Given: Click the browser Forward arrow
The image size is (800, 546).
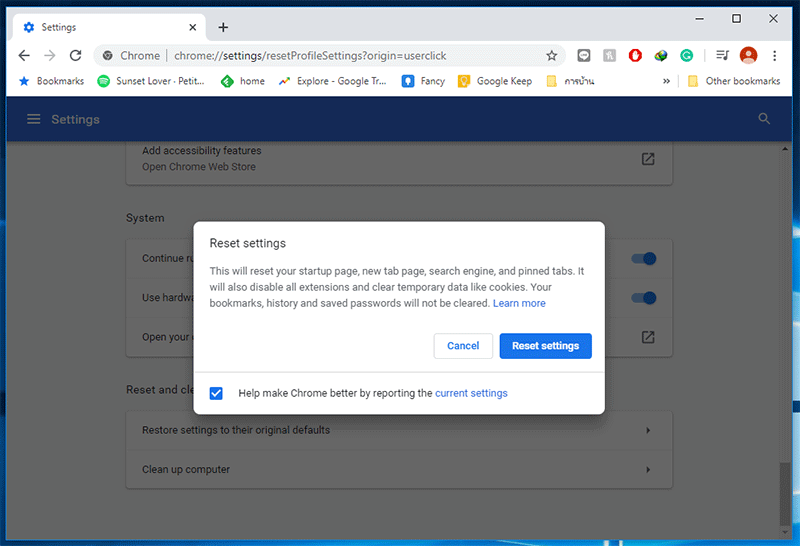Looking at the screenshot, I should coord(49,55).
